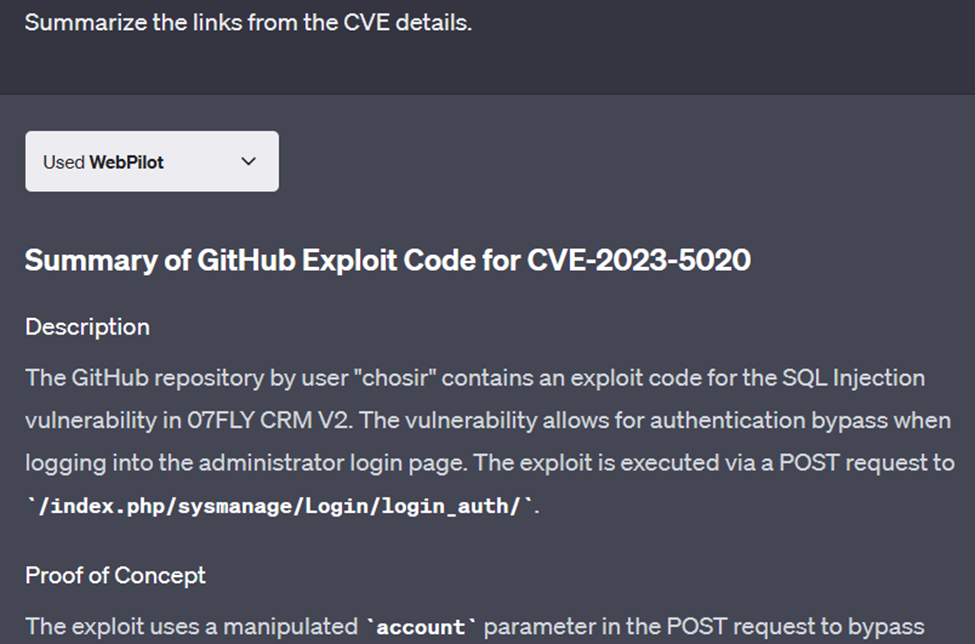The height and width of the screenshot is (644, 975).
Task: Select the SQL Injection vulnerability text
Action: [854, 378]
